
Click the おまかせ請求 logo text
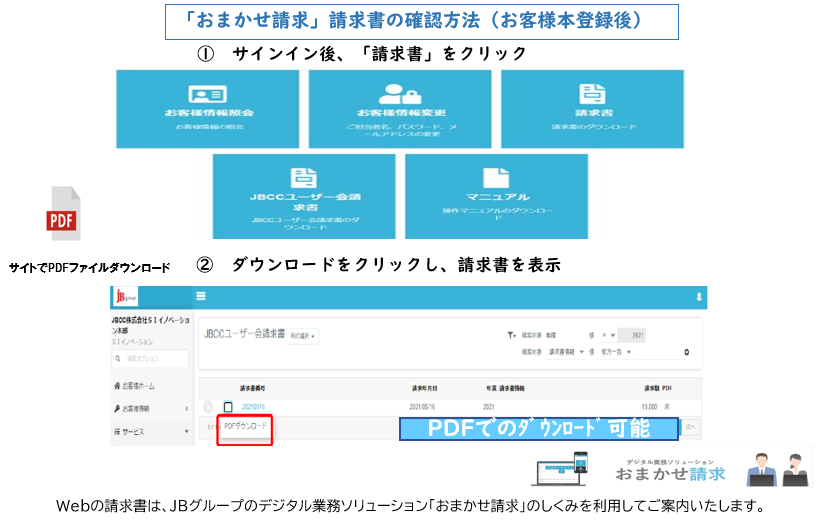(x=670, y=474)
